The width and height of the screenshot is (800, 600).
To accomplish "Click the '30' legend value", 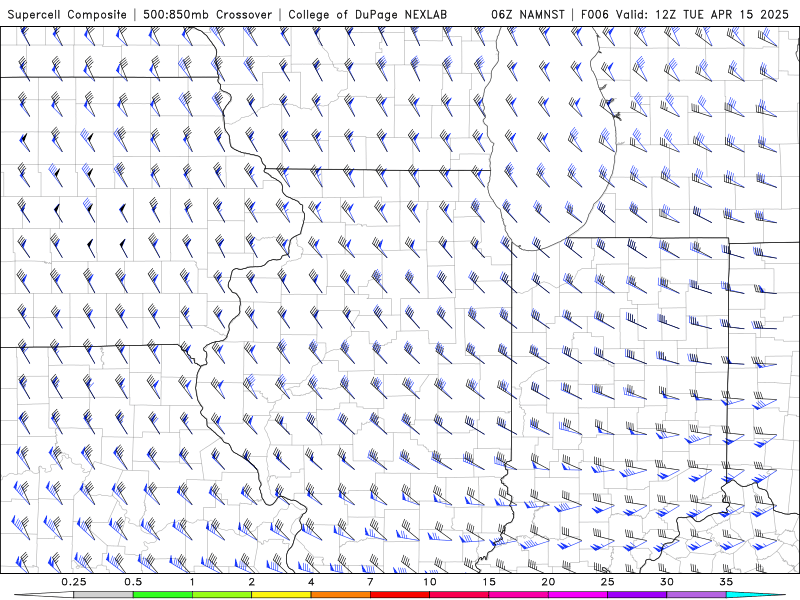I will click(666, 582).
